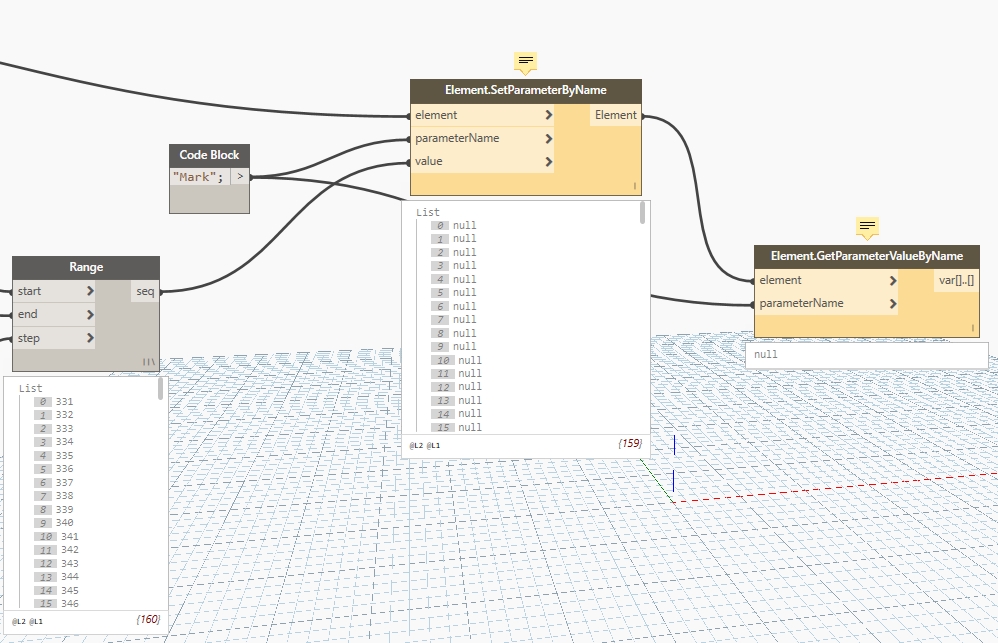Open element port chevron on GetParameterValueByName
Image resolution: width=998 pixels, height=643 pixels.
892,280
